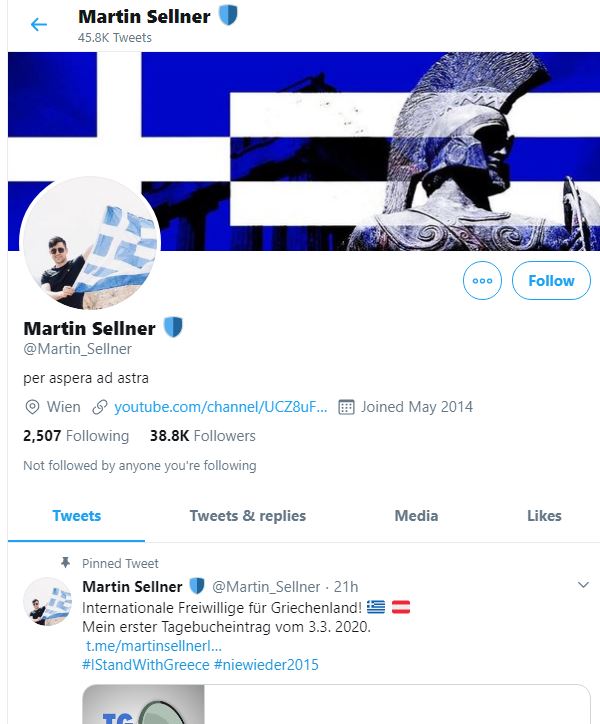Image resolution: width=600 pixels, height=724 pixels.
Task: Click the small avatar on pinned tweet
Action: pos(47,602)
